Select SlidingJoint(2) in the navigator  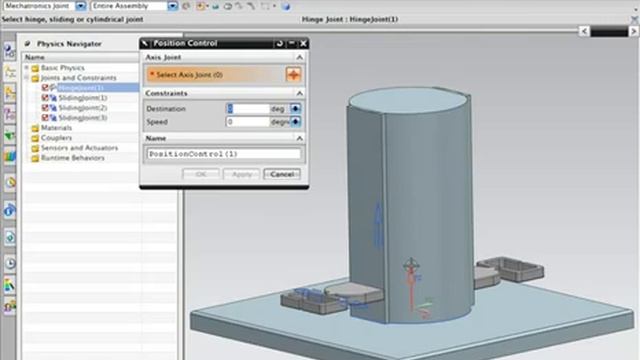(83, 108)
